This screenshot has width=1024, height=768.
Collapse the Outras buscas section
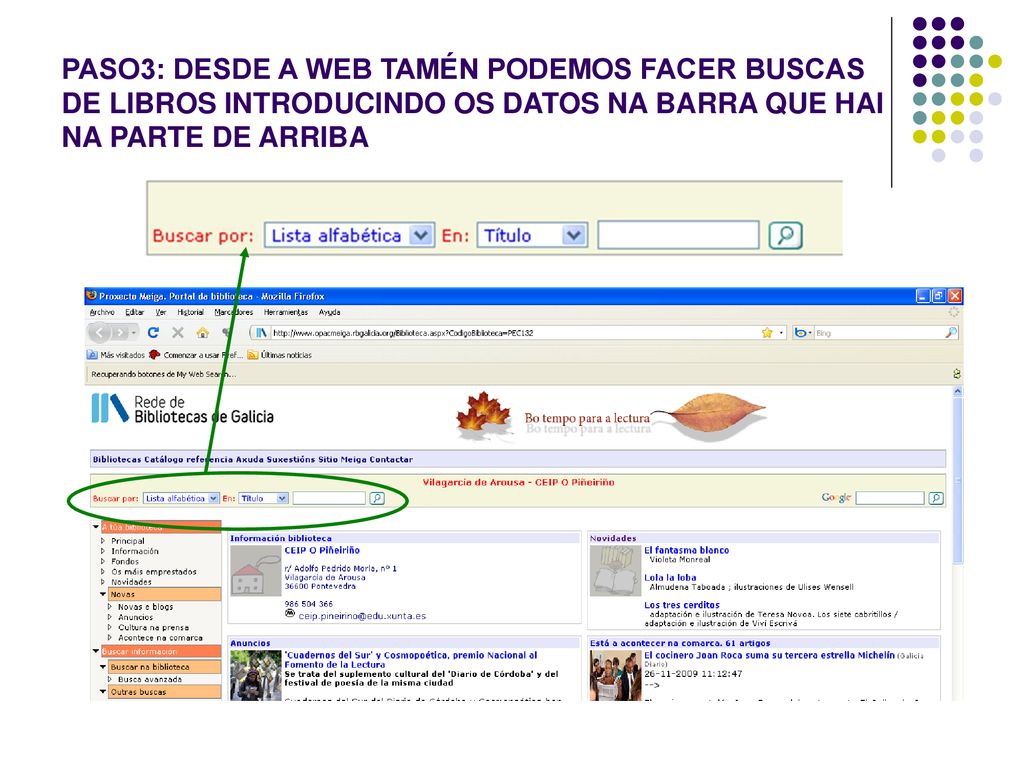(103, 692)
